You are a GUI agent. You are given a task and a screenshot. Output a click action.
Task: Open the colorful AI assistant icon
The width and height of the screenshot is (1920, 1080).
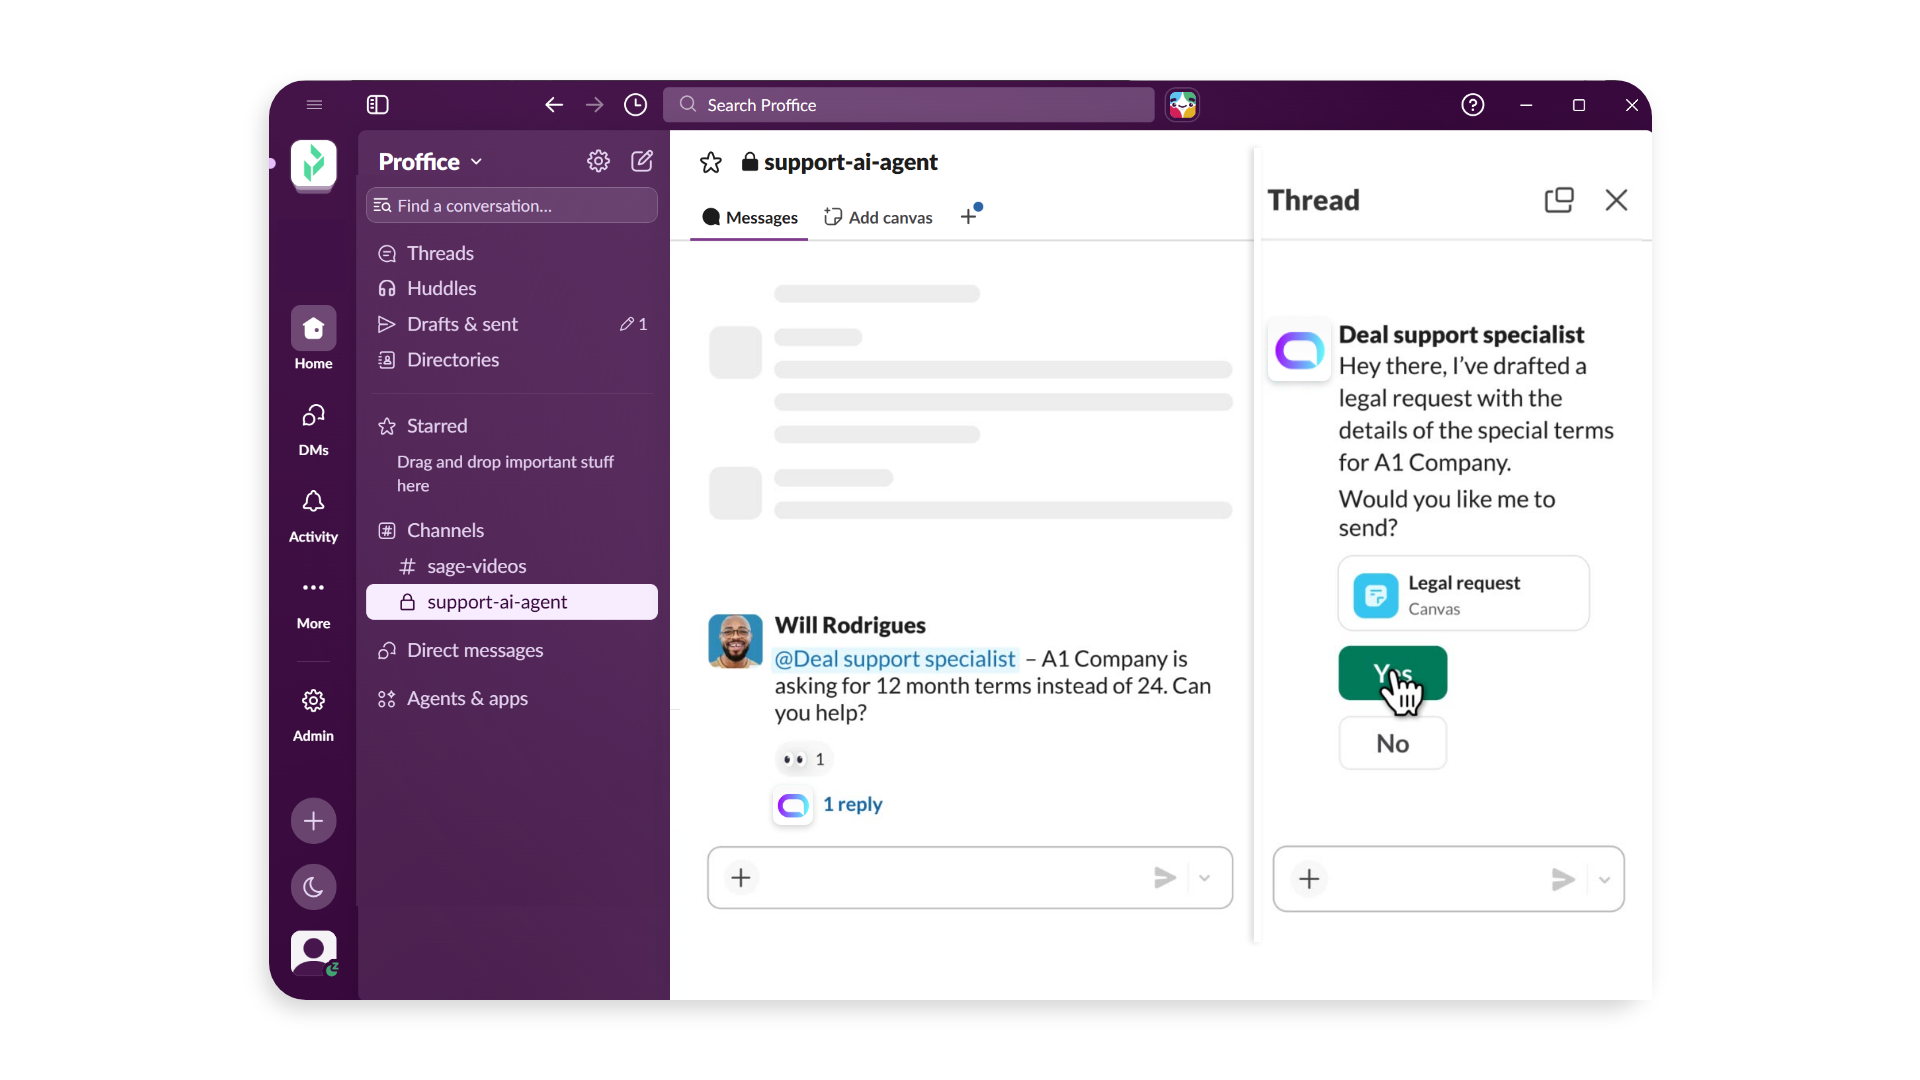[1183, 105]
